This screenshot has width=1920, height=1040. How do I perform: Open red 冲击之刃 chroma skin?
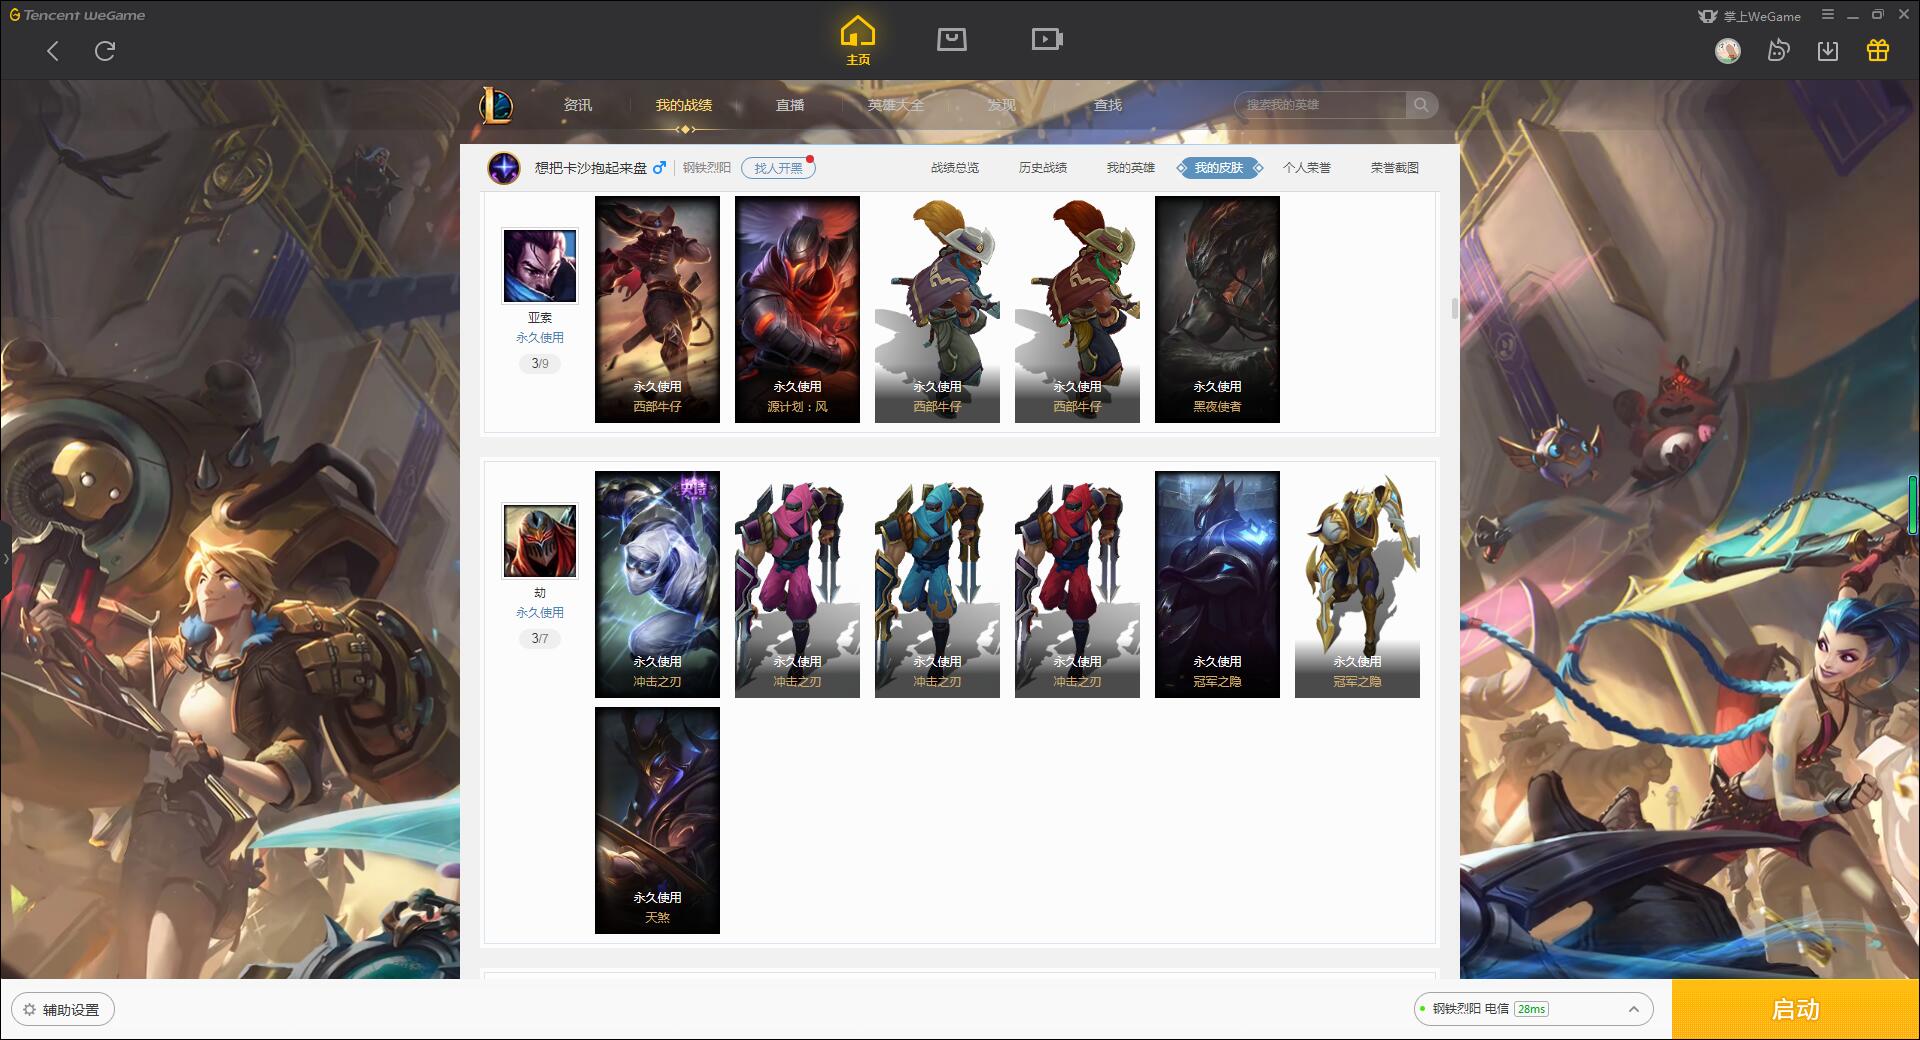[1077, 584]
